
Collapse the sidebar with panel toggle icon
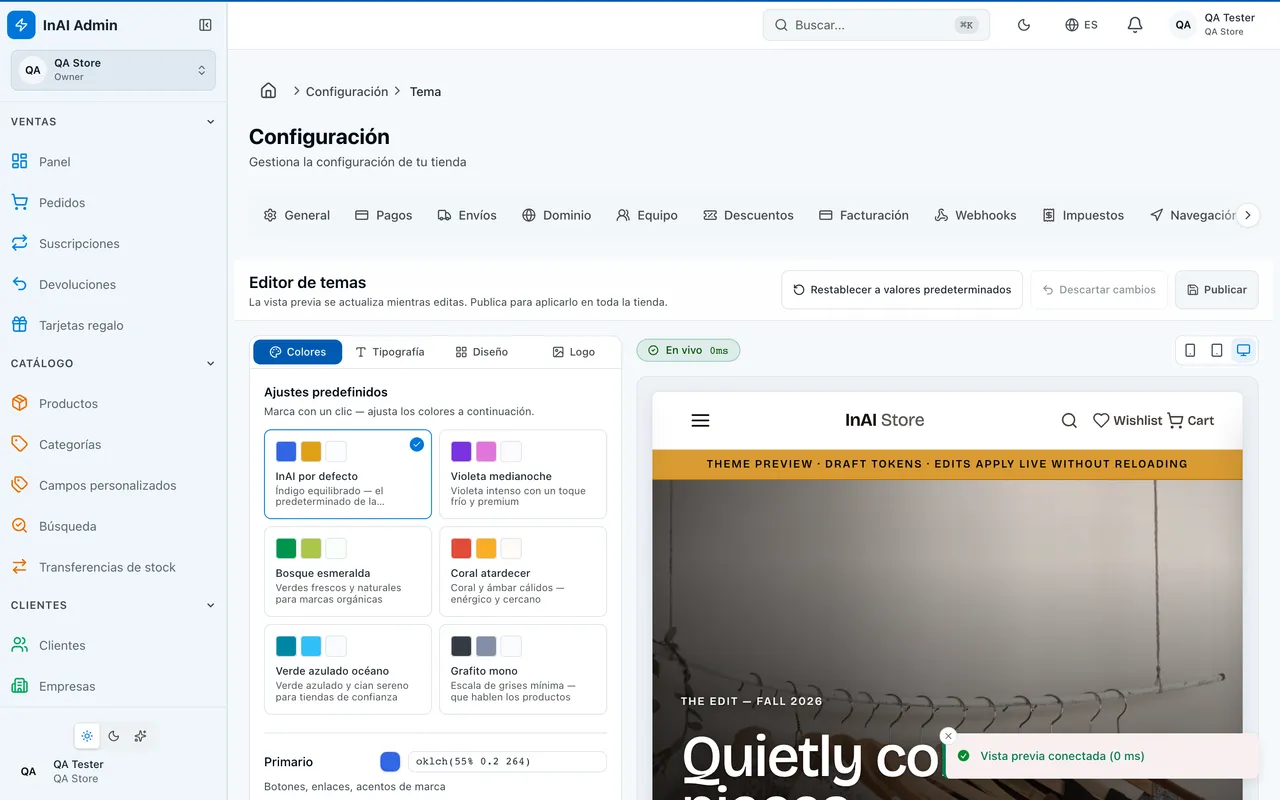[x=205, y=25]
